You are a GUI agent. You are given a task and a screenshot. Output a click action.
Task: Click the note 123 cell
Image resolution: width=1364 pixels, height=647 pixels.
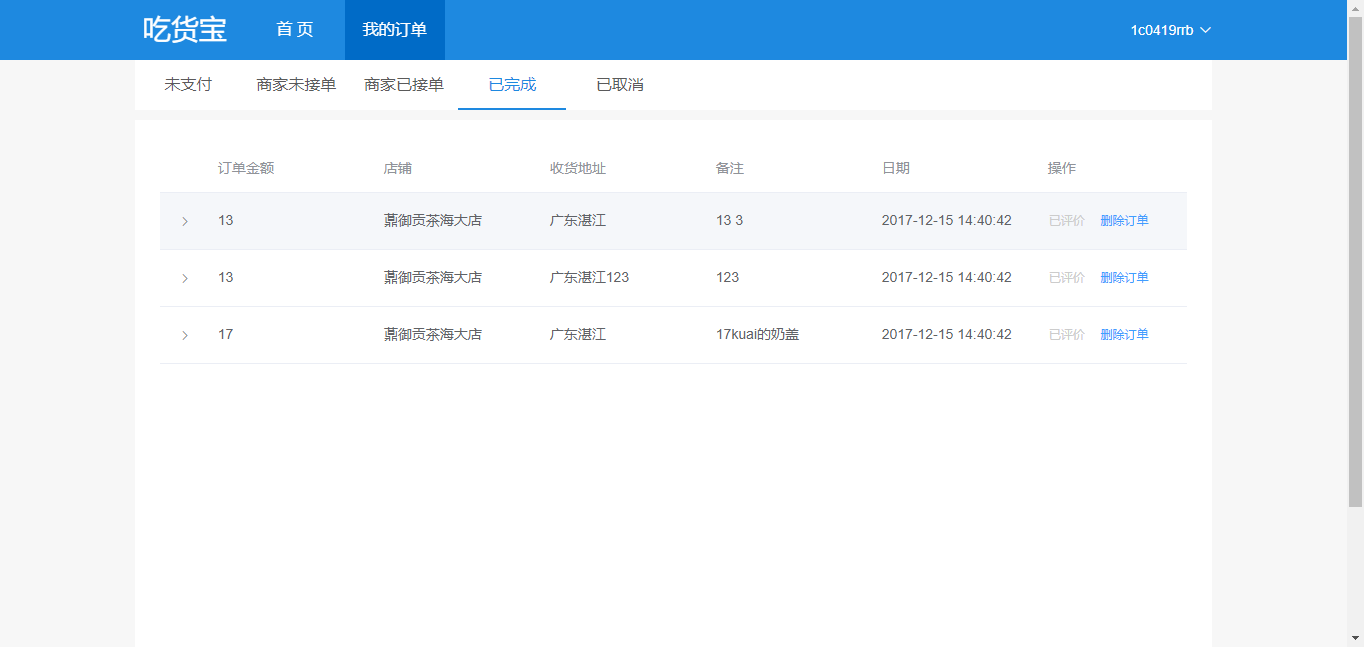tap(728, 278)
